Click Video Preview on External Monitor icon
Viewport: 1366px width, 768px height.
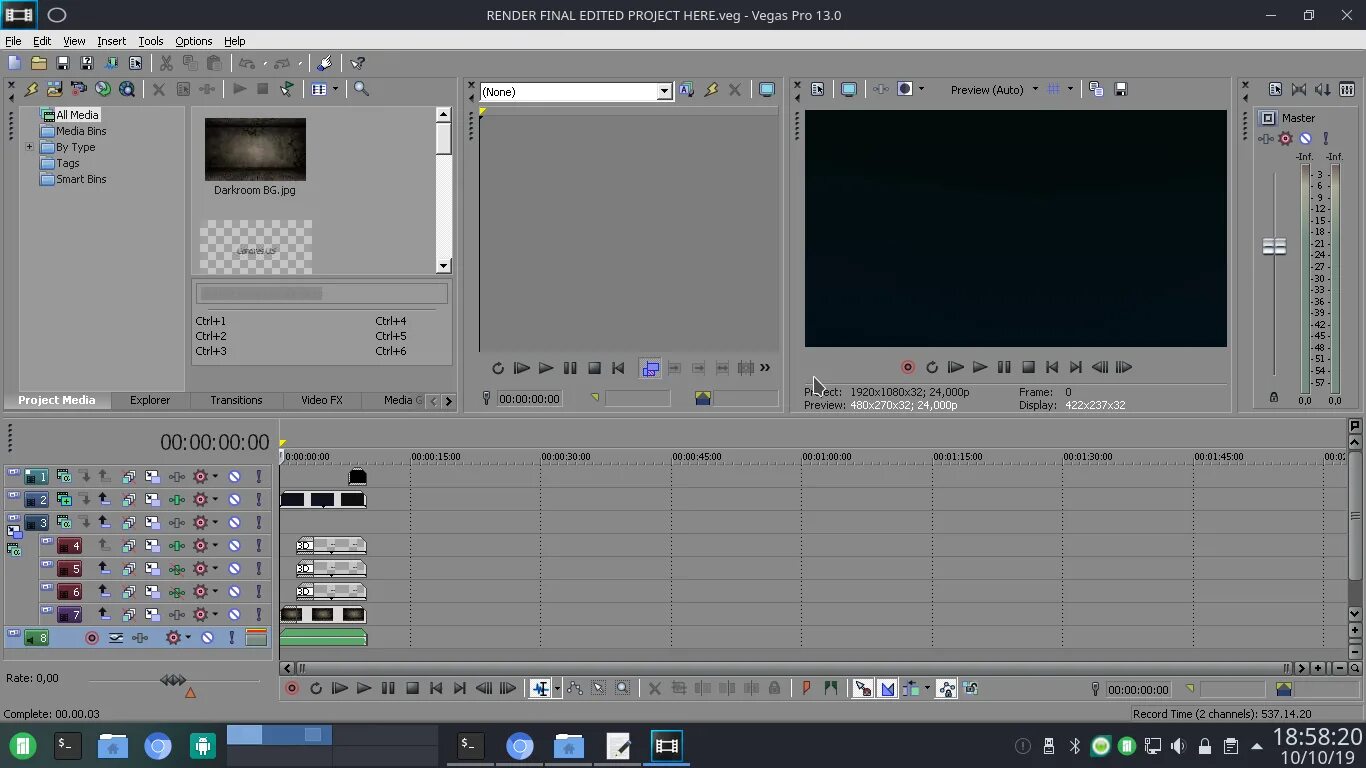click(848, 89)
